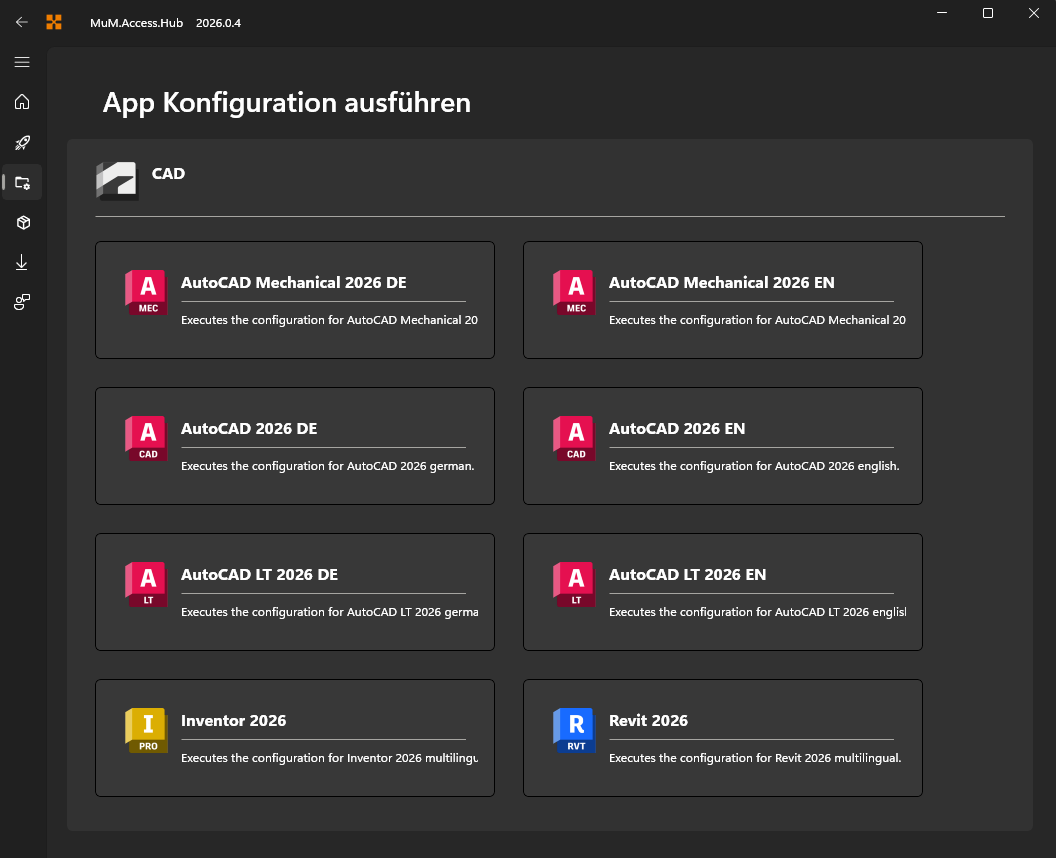Open the Home view in the sidebar
The height and width of the screenshot is (858, 1056).
(21, 102)
